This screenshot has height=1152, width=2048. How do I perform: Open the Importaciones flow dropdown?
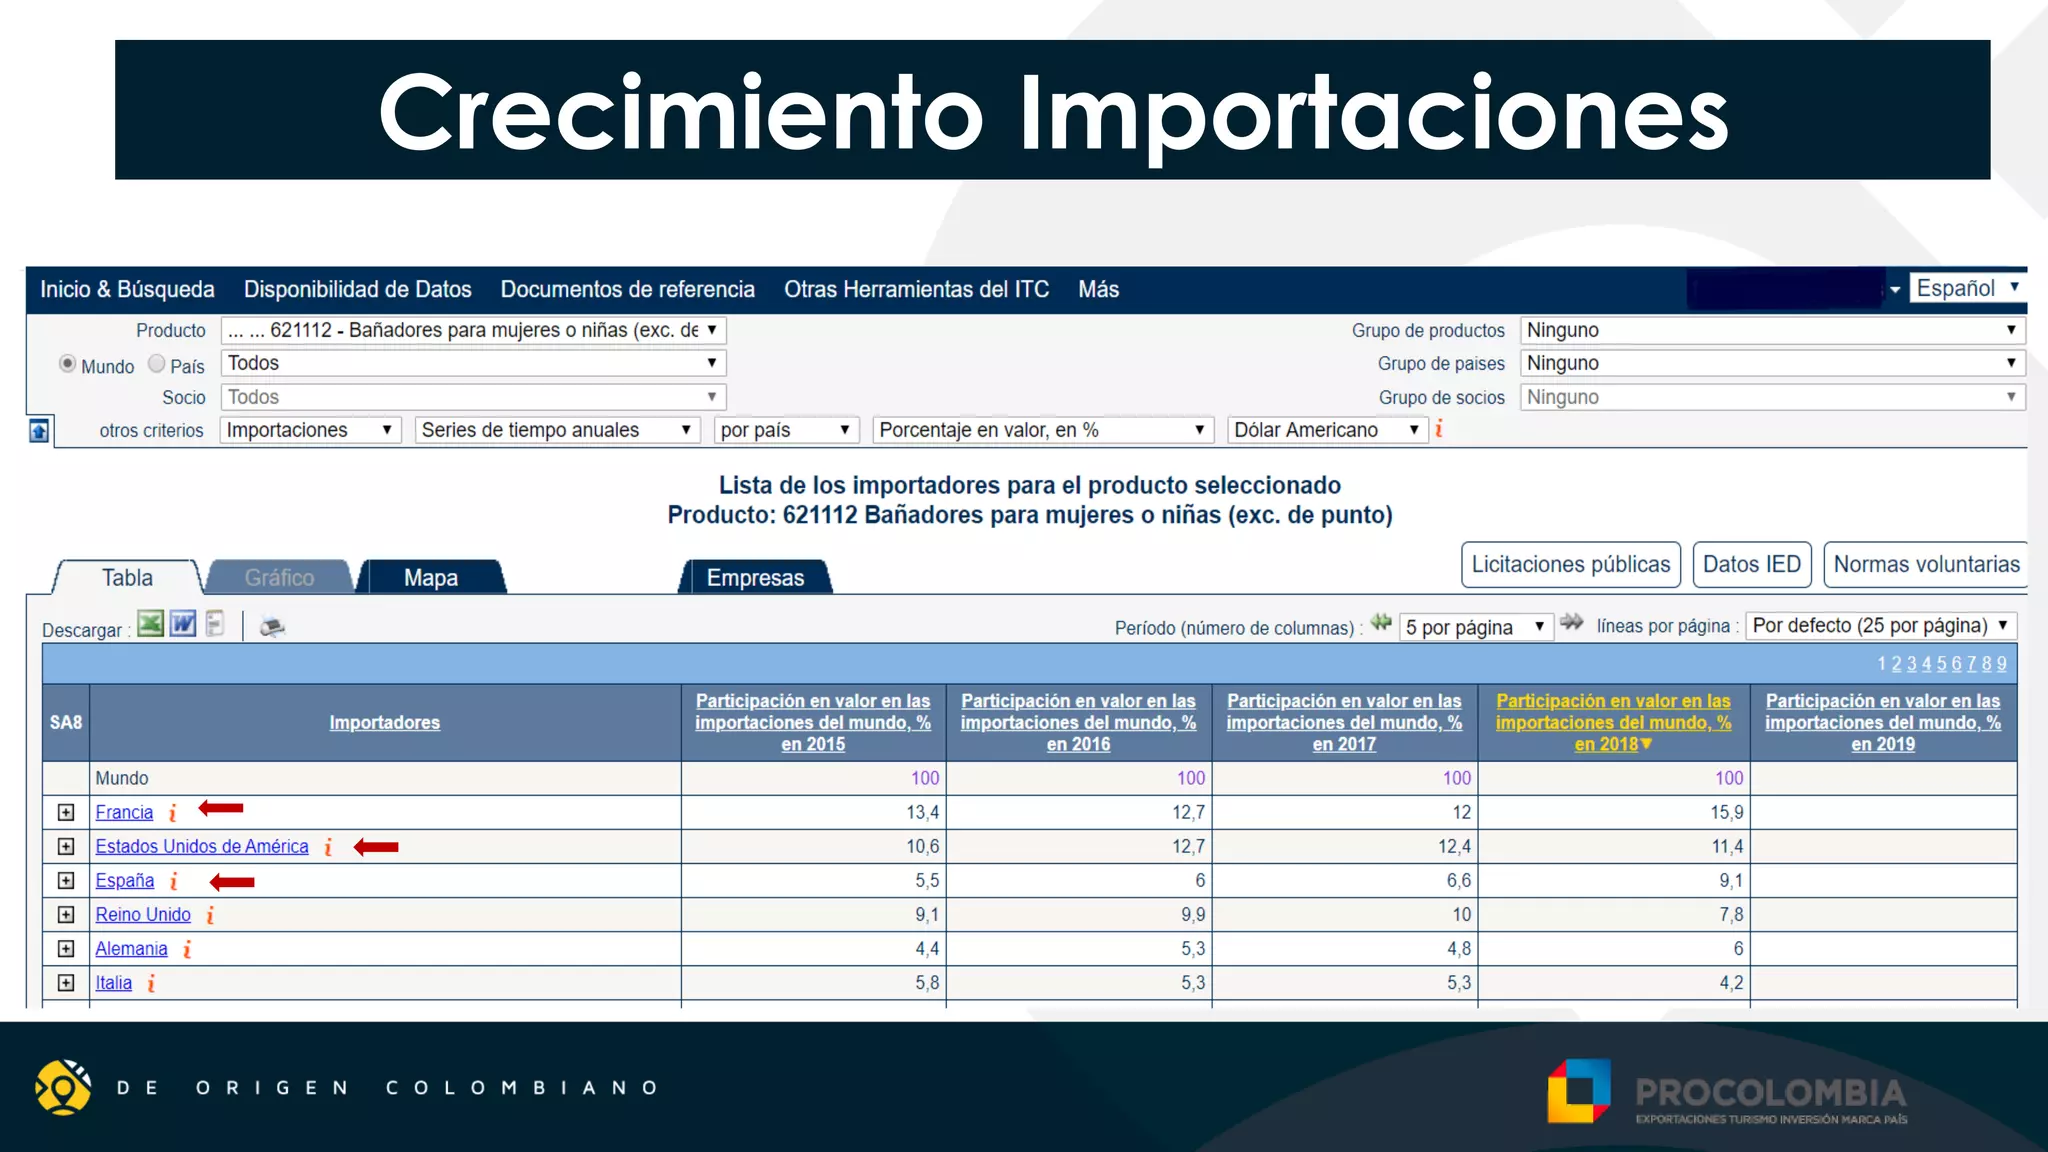310,430
